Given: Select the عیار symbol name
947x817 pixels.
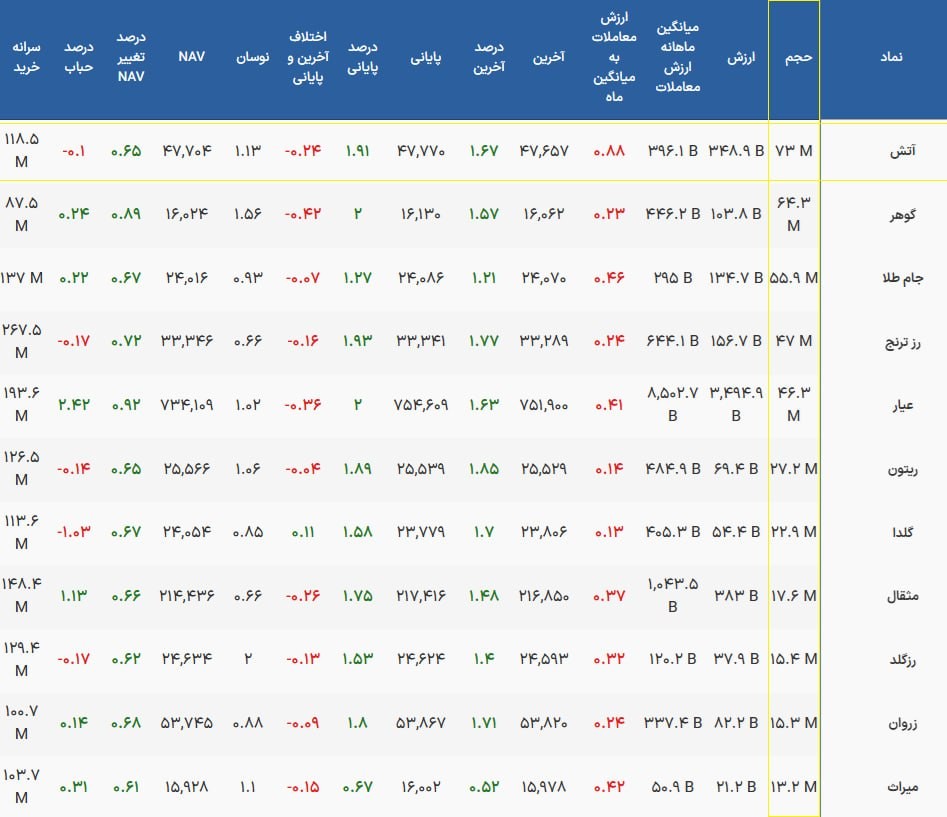Looking at the screenshot, I should click(x=902, y=405).
